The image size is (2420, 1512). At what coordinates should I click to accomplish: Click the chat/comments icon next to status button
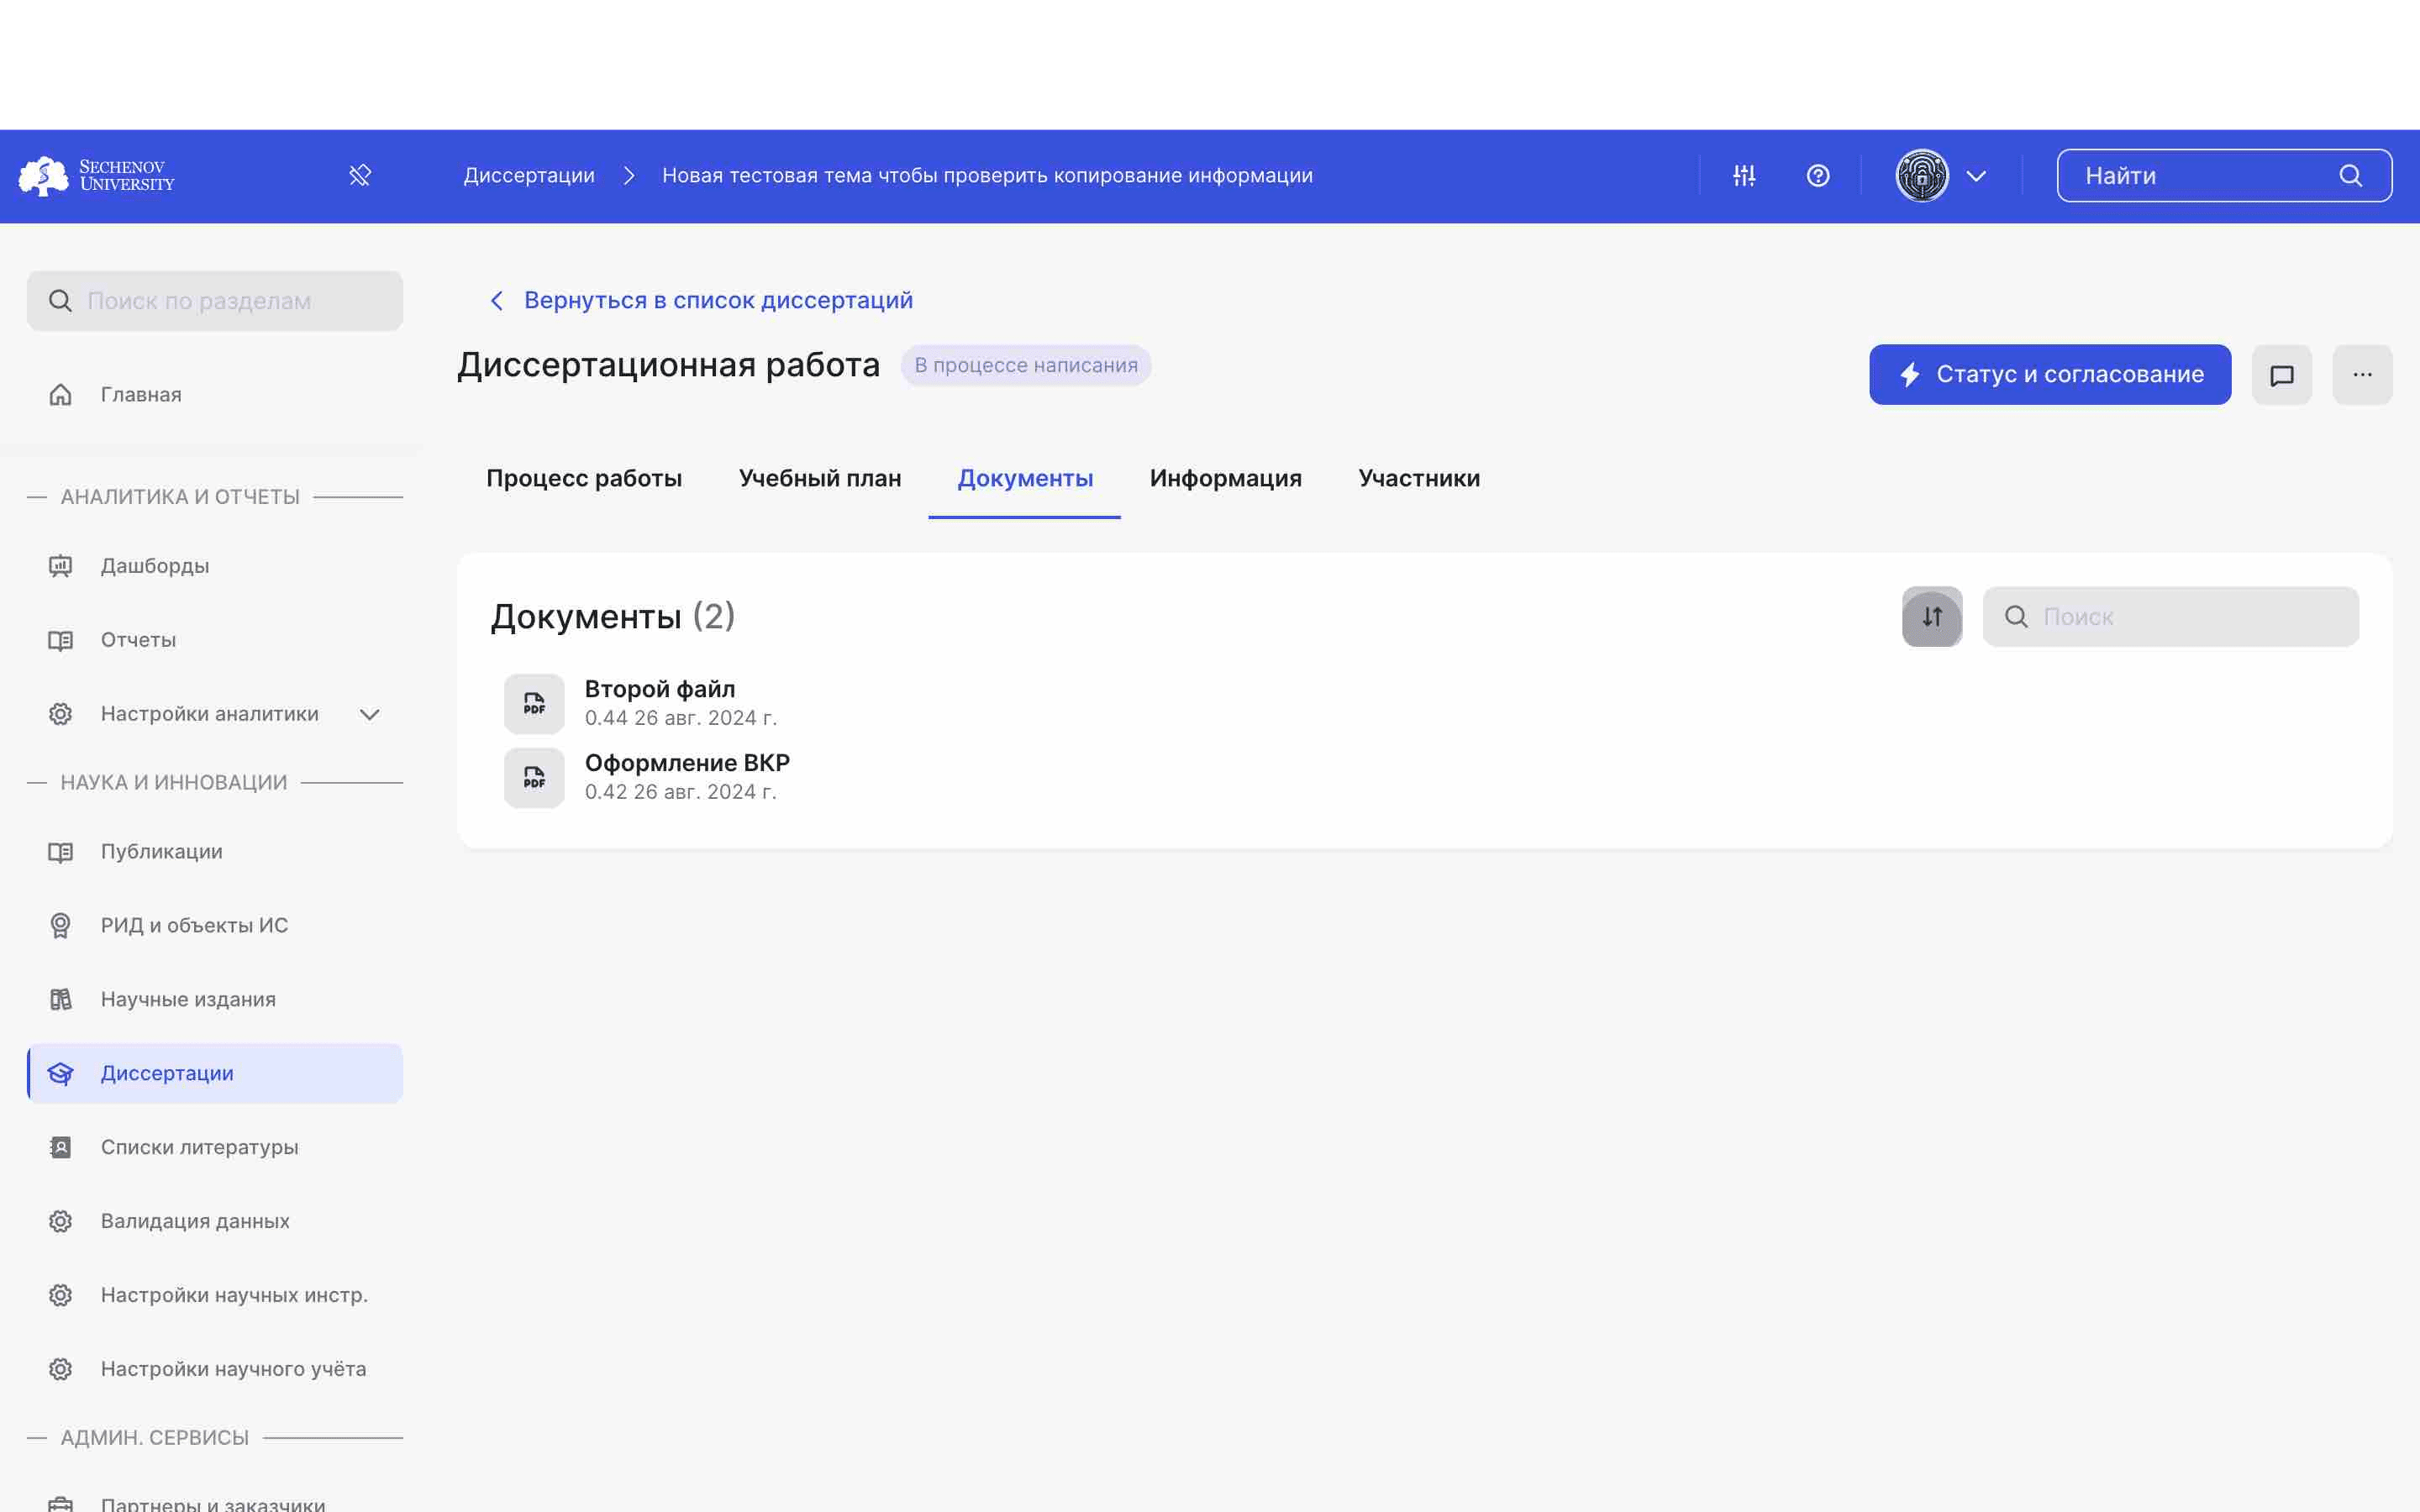point(2282,373)
